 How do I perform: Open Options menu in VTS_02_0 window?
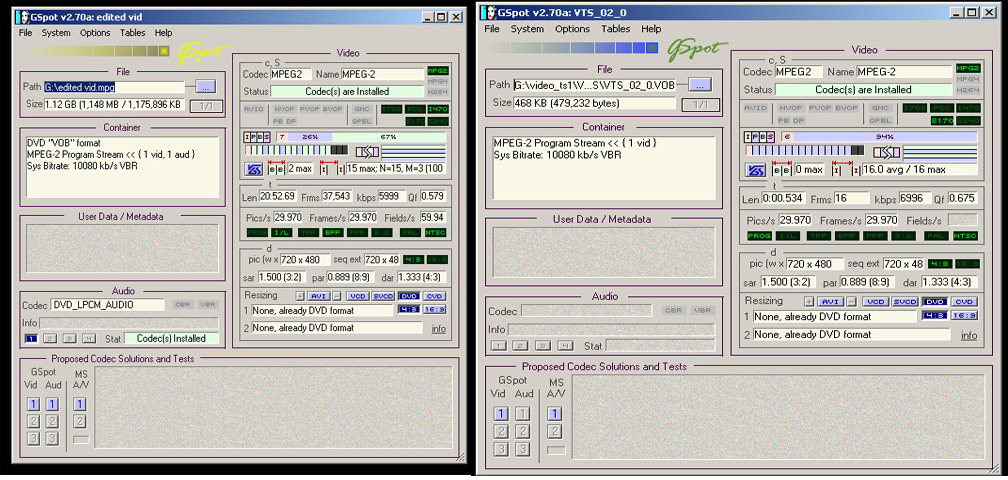pos(572,29)
